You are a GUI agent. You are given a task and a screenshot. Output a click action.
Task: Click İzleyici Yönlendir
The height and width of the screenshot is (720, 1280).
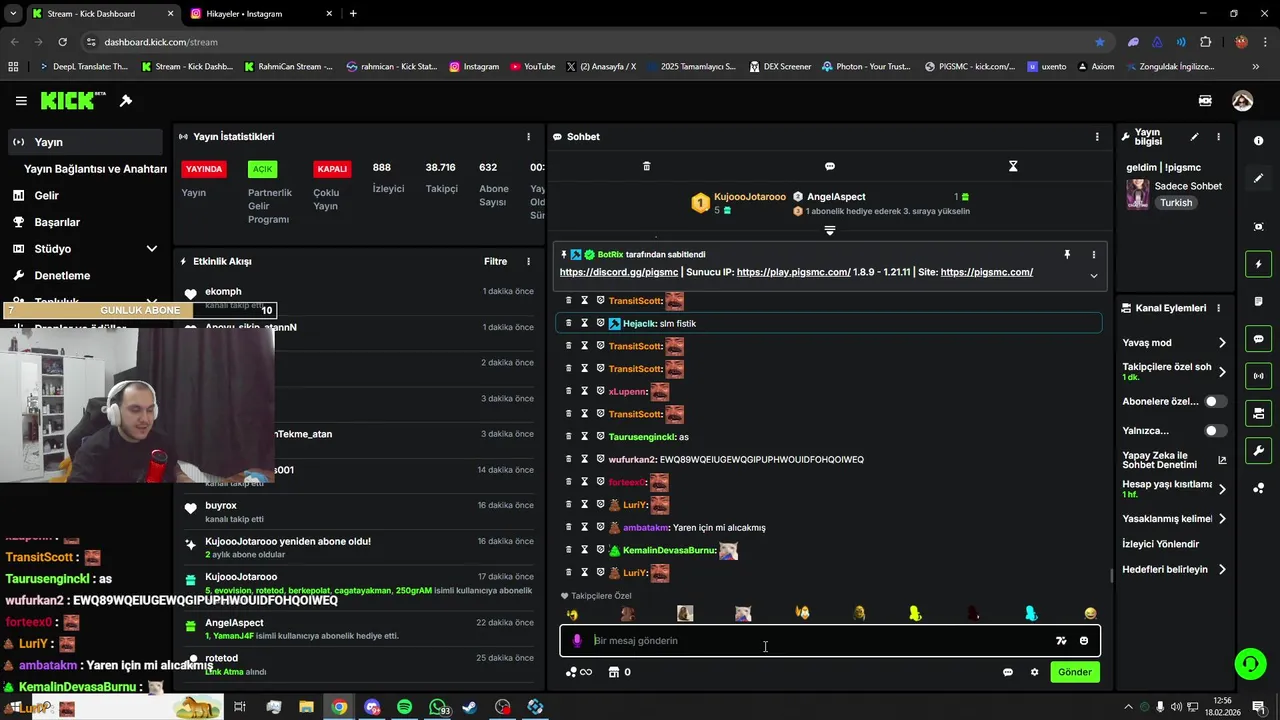tap(1160, 544)
